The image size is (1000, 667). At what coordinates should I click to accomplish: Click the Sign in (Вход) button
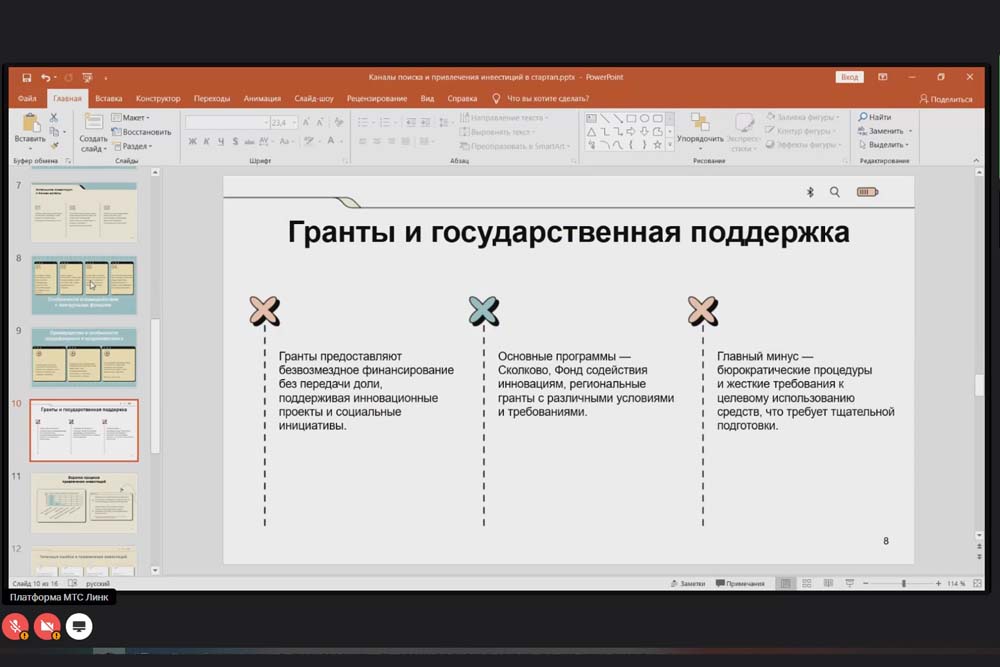tap(849, 77)
